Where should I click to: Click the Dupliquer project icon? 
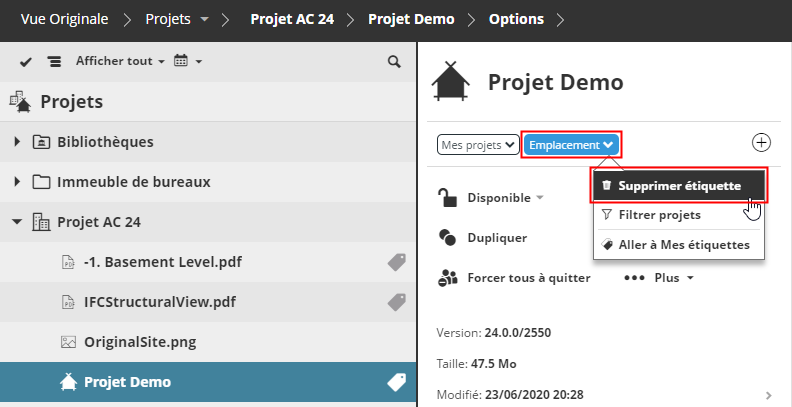pyautogui.click(x=448, y=238)
